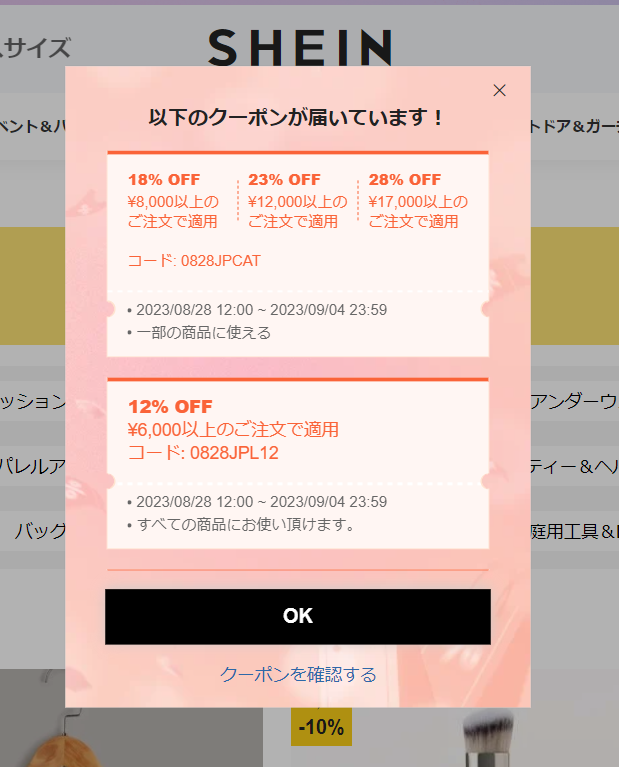The height and width of the screenshot is (767, 619).
Task: Click the -10% discount badge
Action: coord(321,727)
